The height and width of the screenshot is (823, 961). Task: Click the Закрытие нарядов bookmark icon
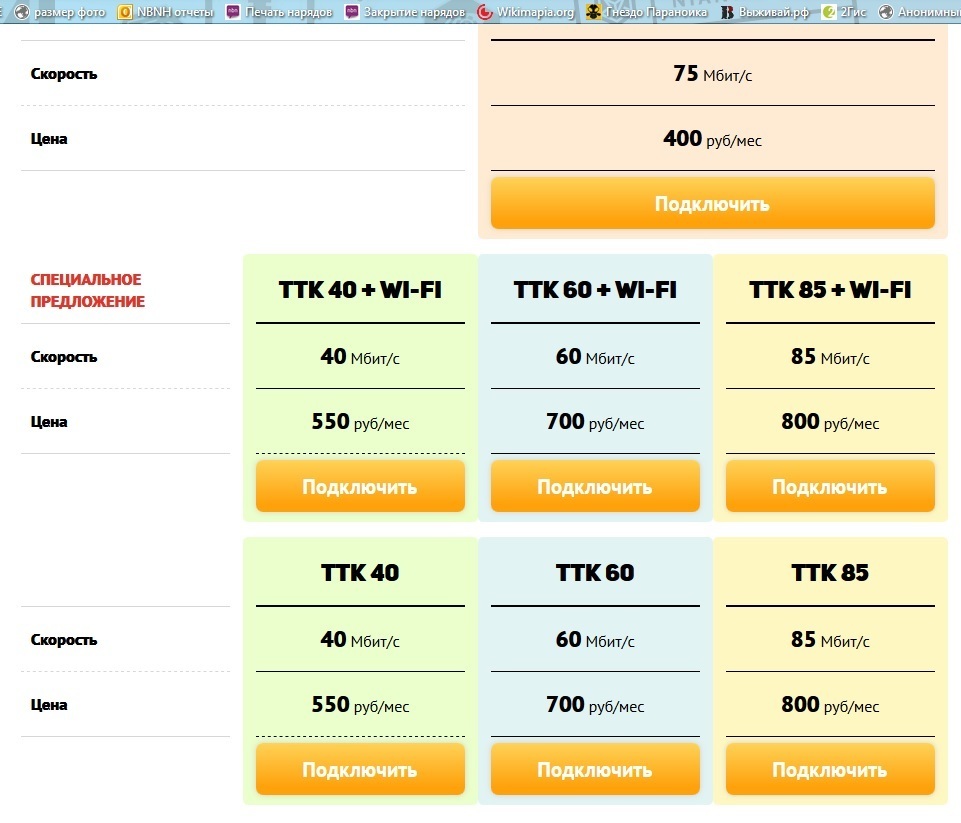pyautogui.click(x=352, y=12)
